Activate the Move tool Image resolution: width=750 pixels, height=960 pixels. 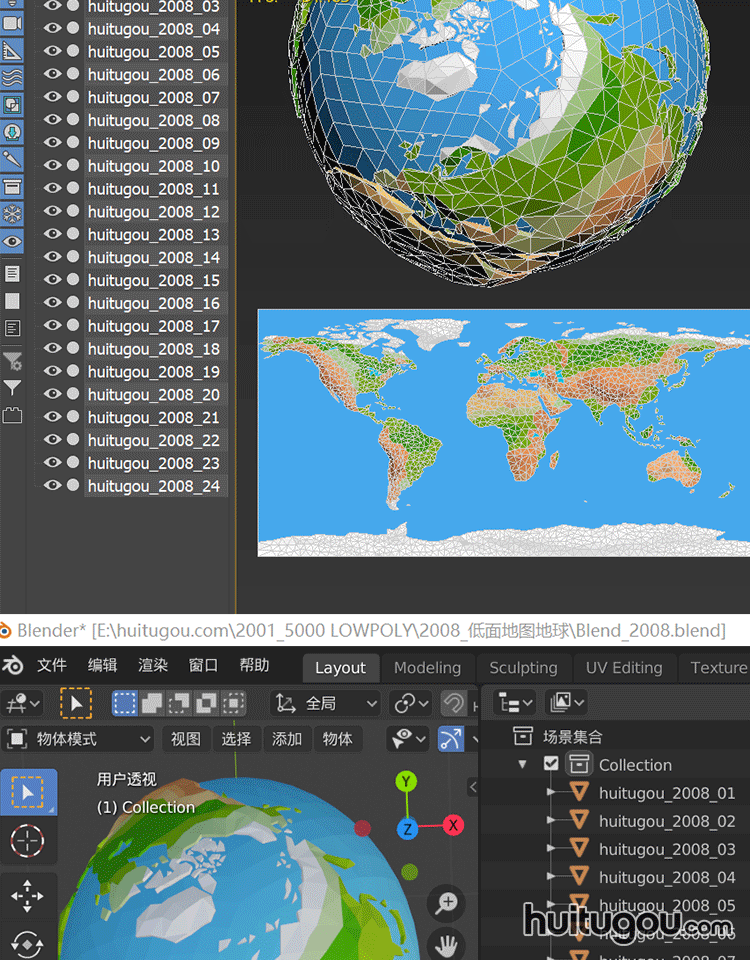[x=27, y=896]
